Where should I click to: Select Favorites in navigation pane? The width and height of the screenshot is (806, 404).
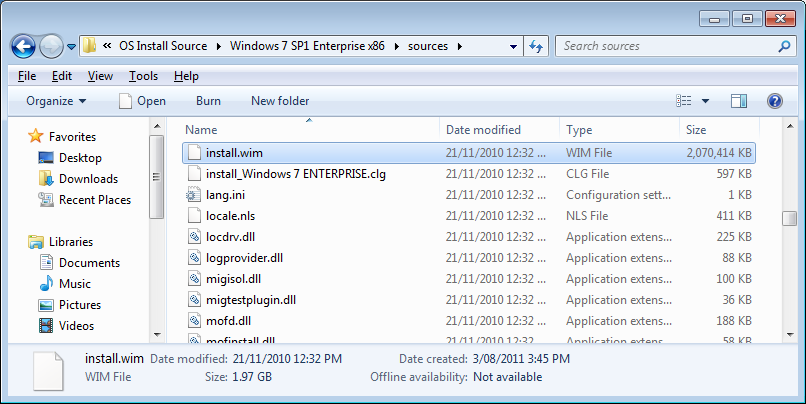point(72,137)
